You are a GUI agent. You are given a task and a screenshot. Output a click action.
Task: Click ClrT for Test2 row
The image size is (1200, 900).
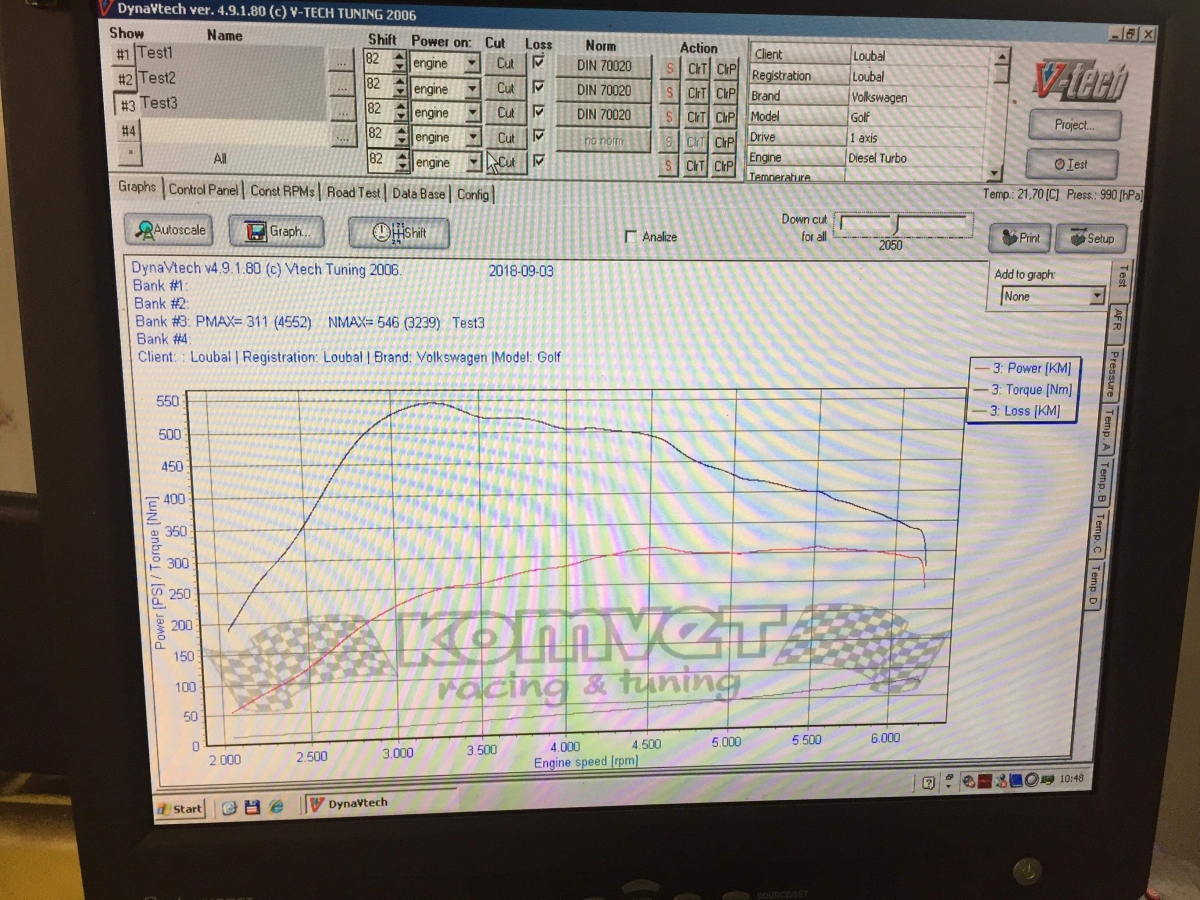tap(697, 93)
